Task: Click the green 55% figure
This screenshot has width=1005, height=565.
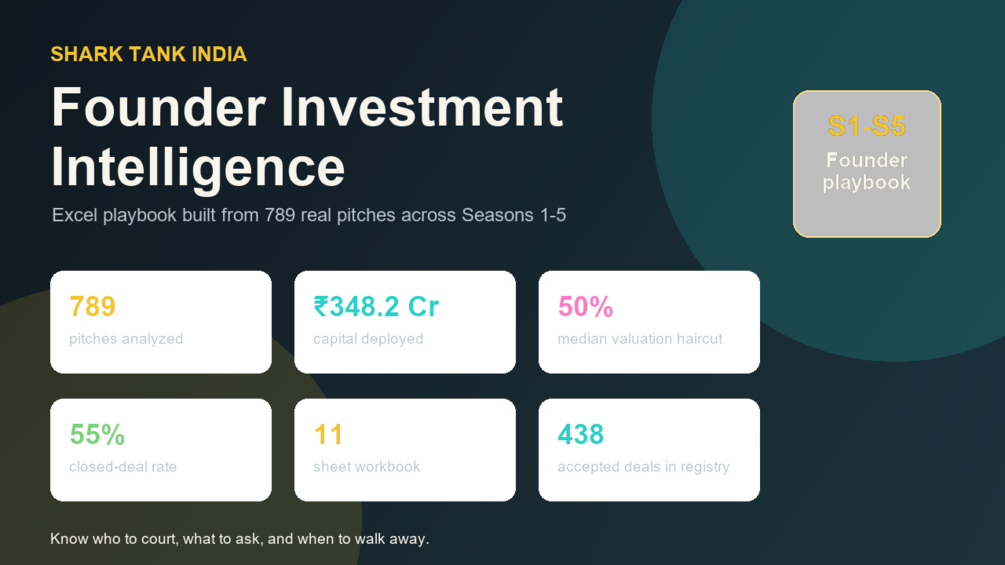Action: click(97, 435)
